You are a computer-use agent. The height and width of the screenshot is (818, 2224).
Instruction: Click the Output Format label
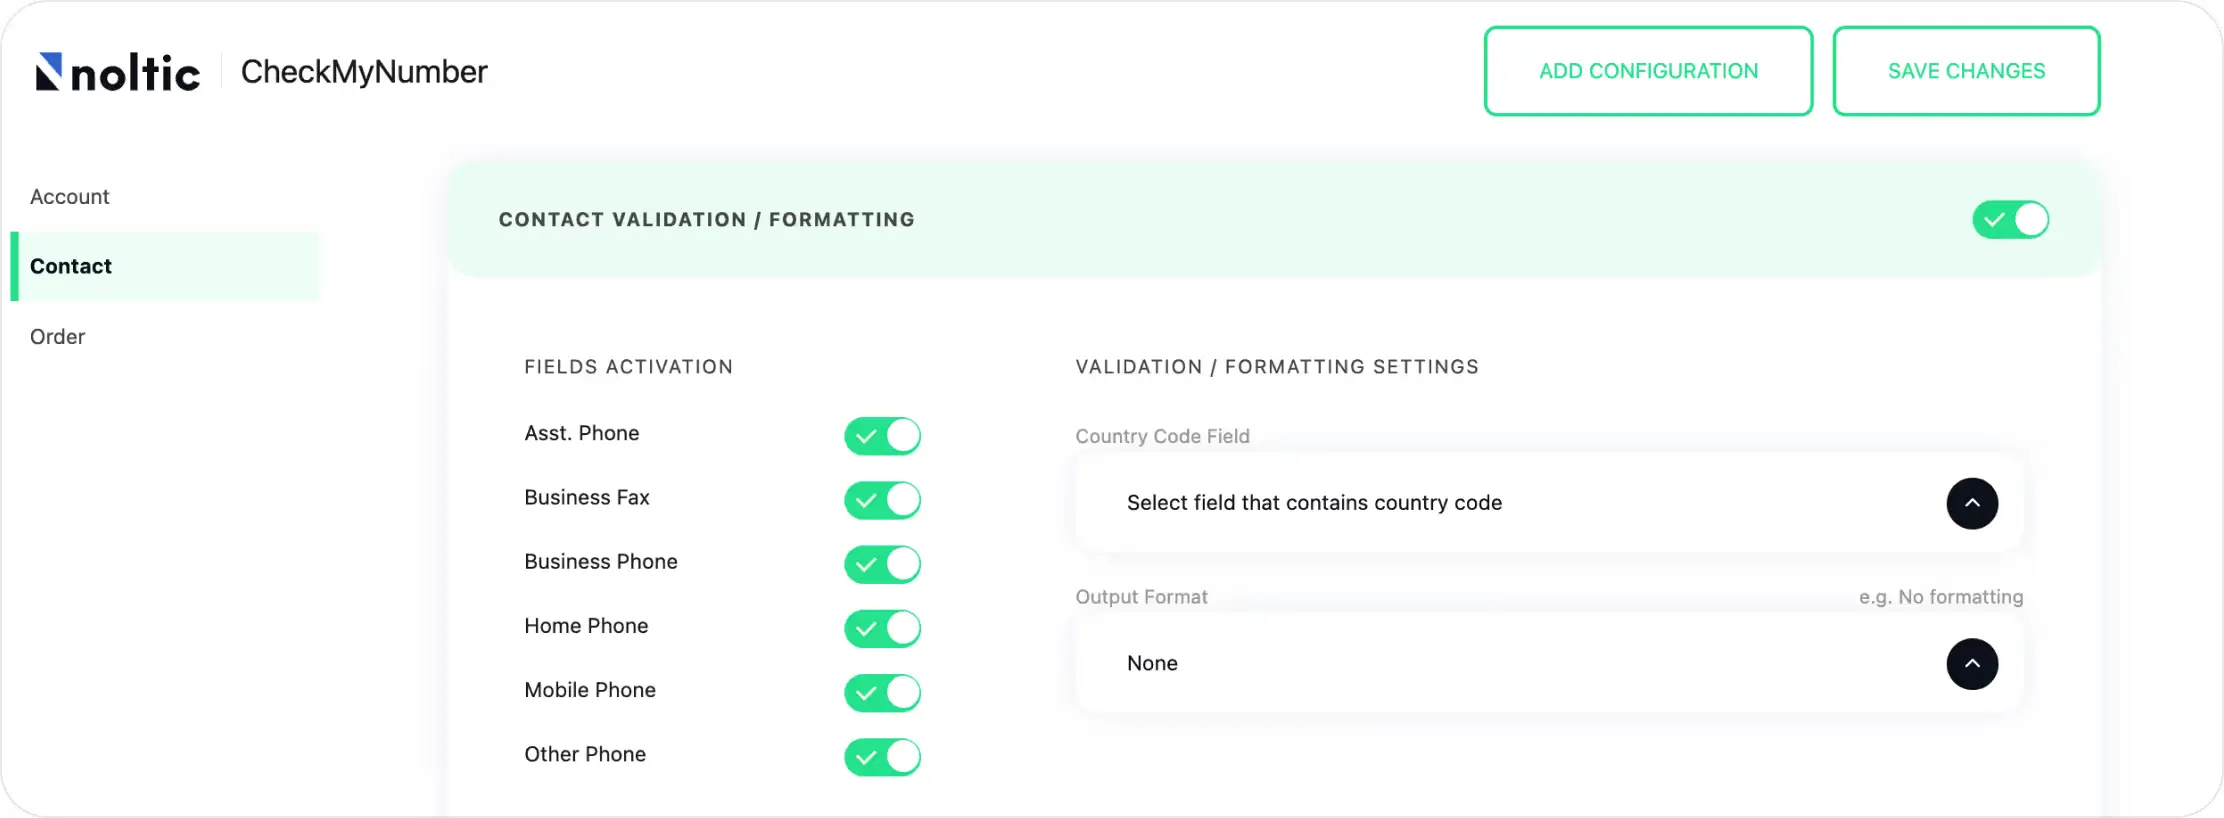(x=1142, y=597)
